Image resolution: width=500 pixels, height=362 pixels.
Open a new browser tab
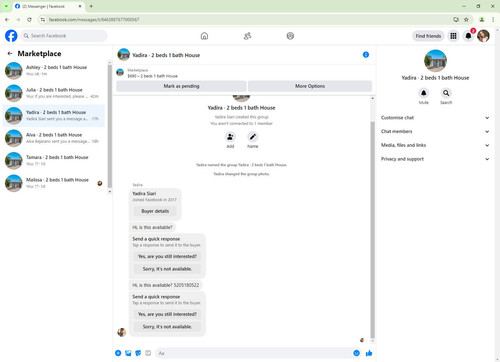[91, 6]
